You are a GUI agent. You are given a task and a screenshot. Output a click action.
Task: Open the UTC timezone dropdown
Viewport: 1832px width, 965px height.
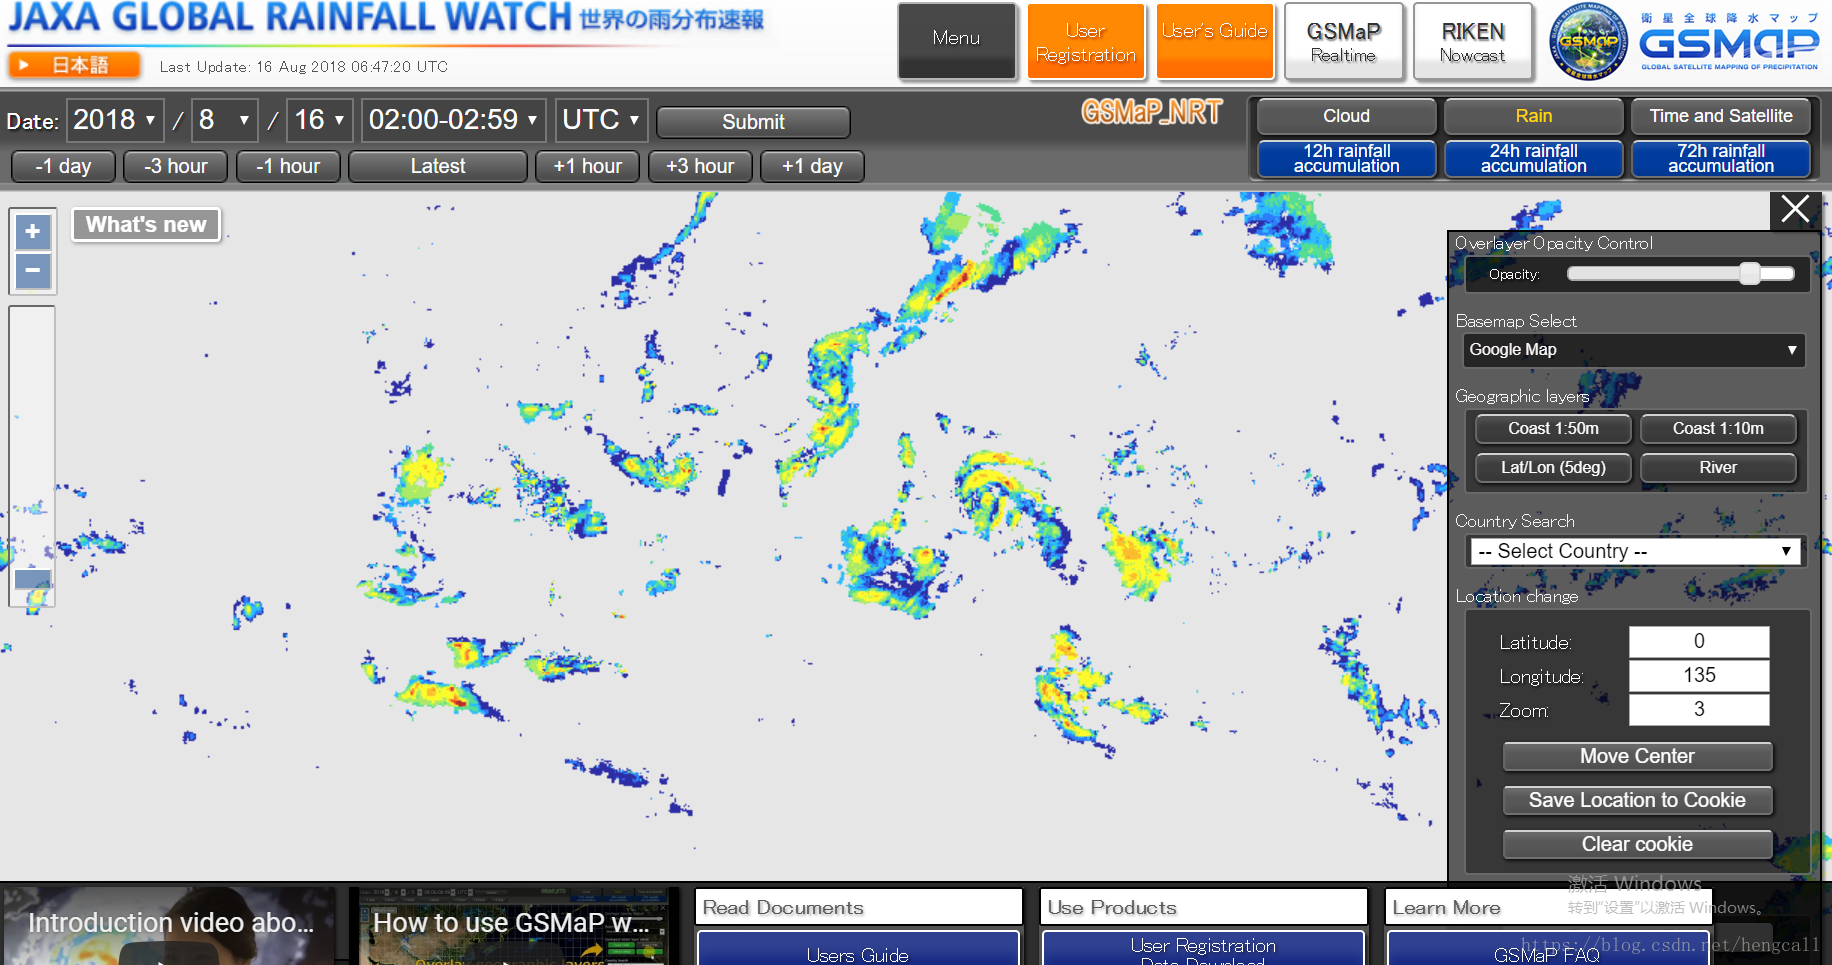coord(601,120)
